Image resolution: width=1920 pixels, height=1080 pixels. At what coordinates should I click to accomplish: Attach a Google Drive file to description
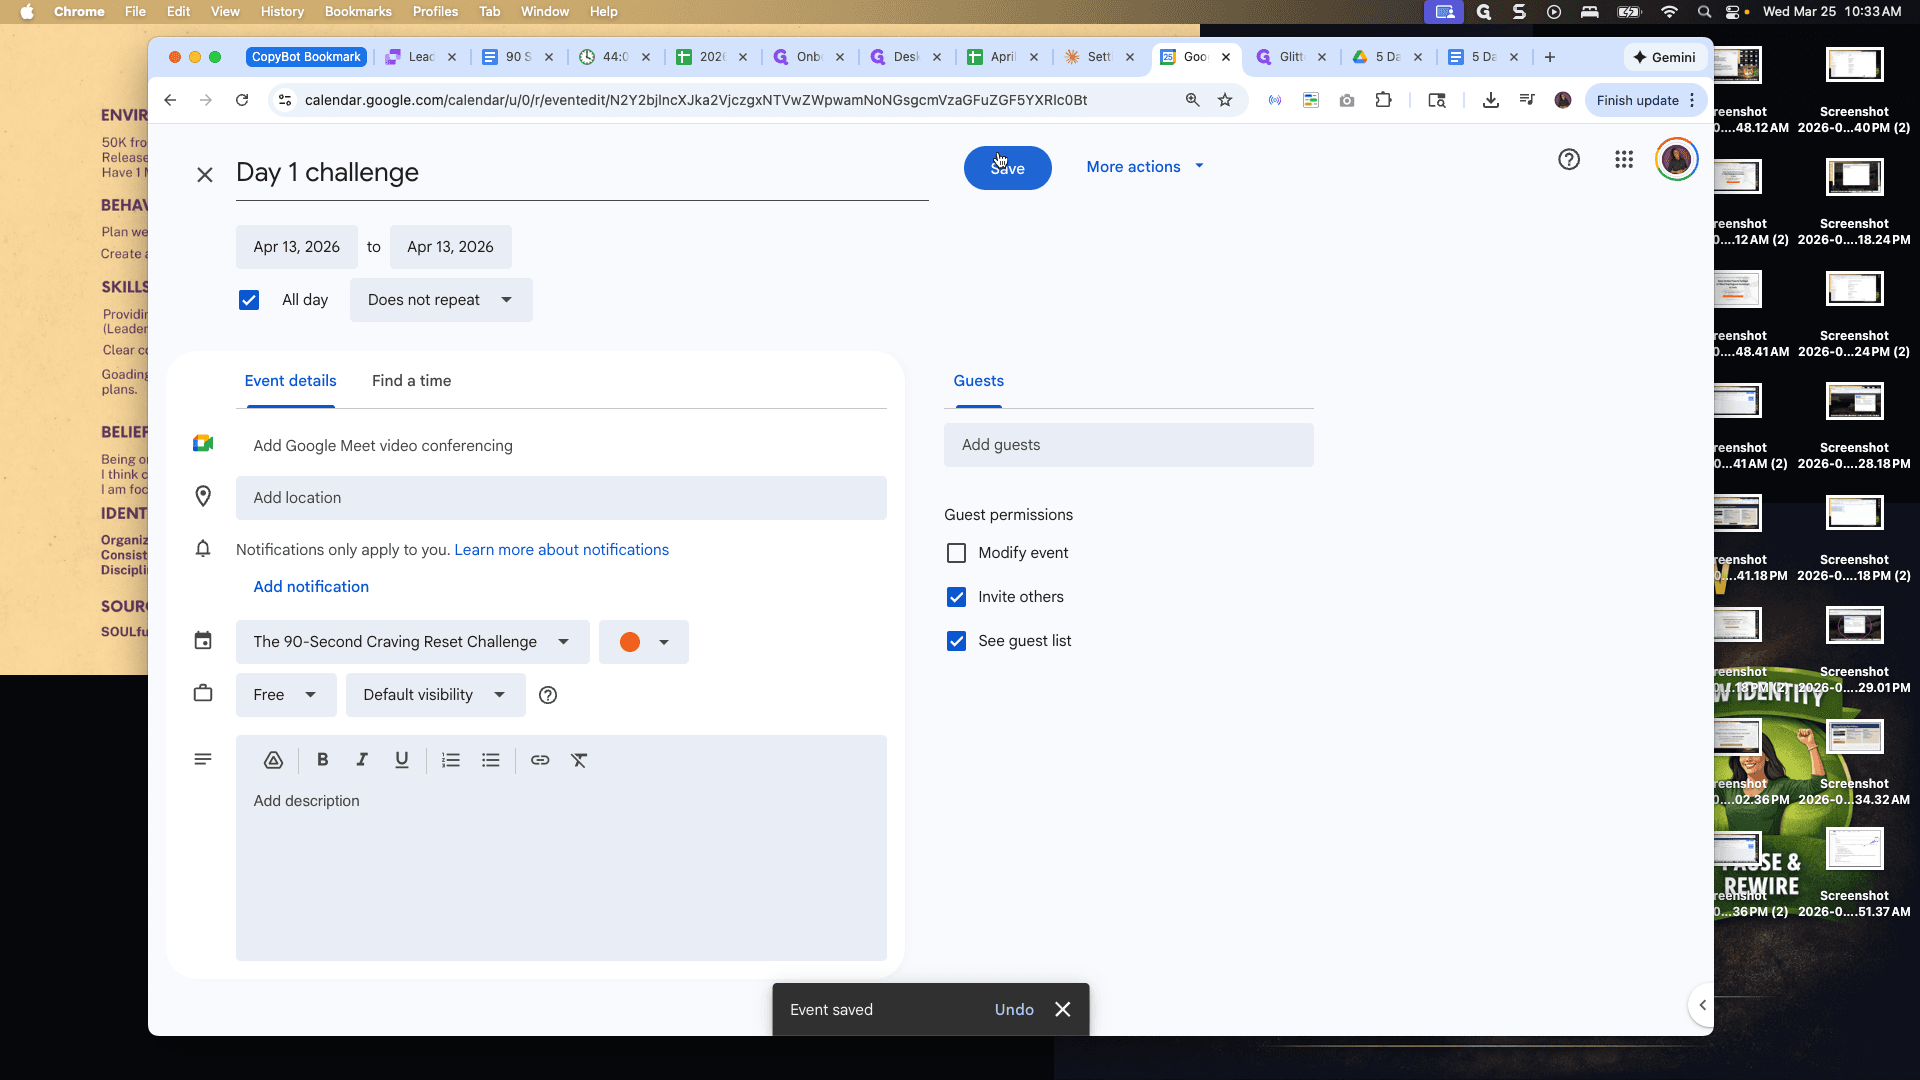[x=273, y=760]
